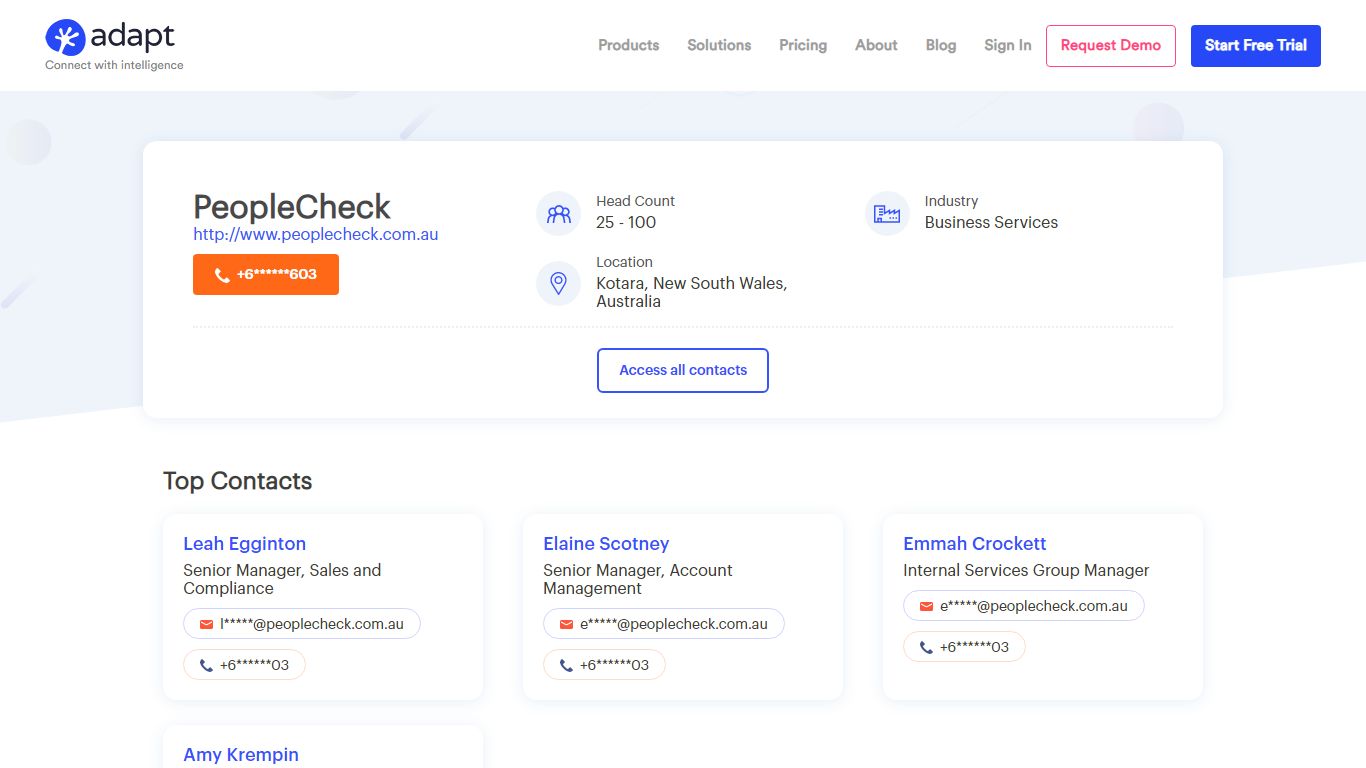
Task: Click the Request Demo button
Action: (1111, 46)
